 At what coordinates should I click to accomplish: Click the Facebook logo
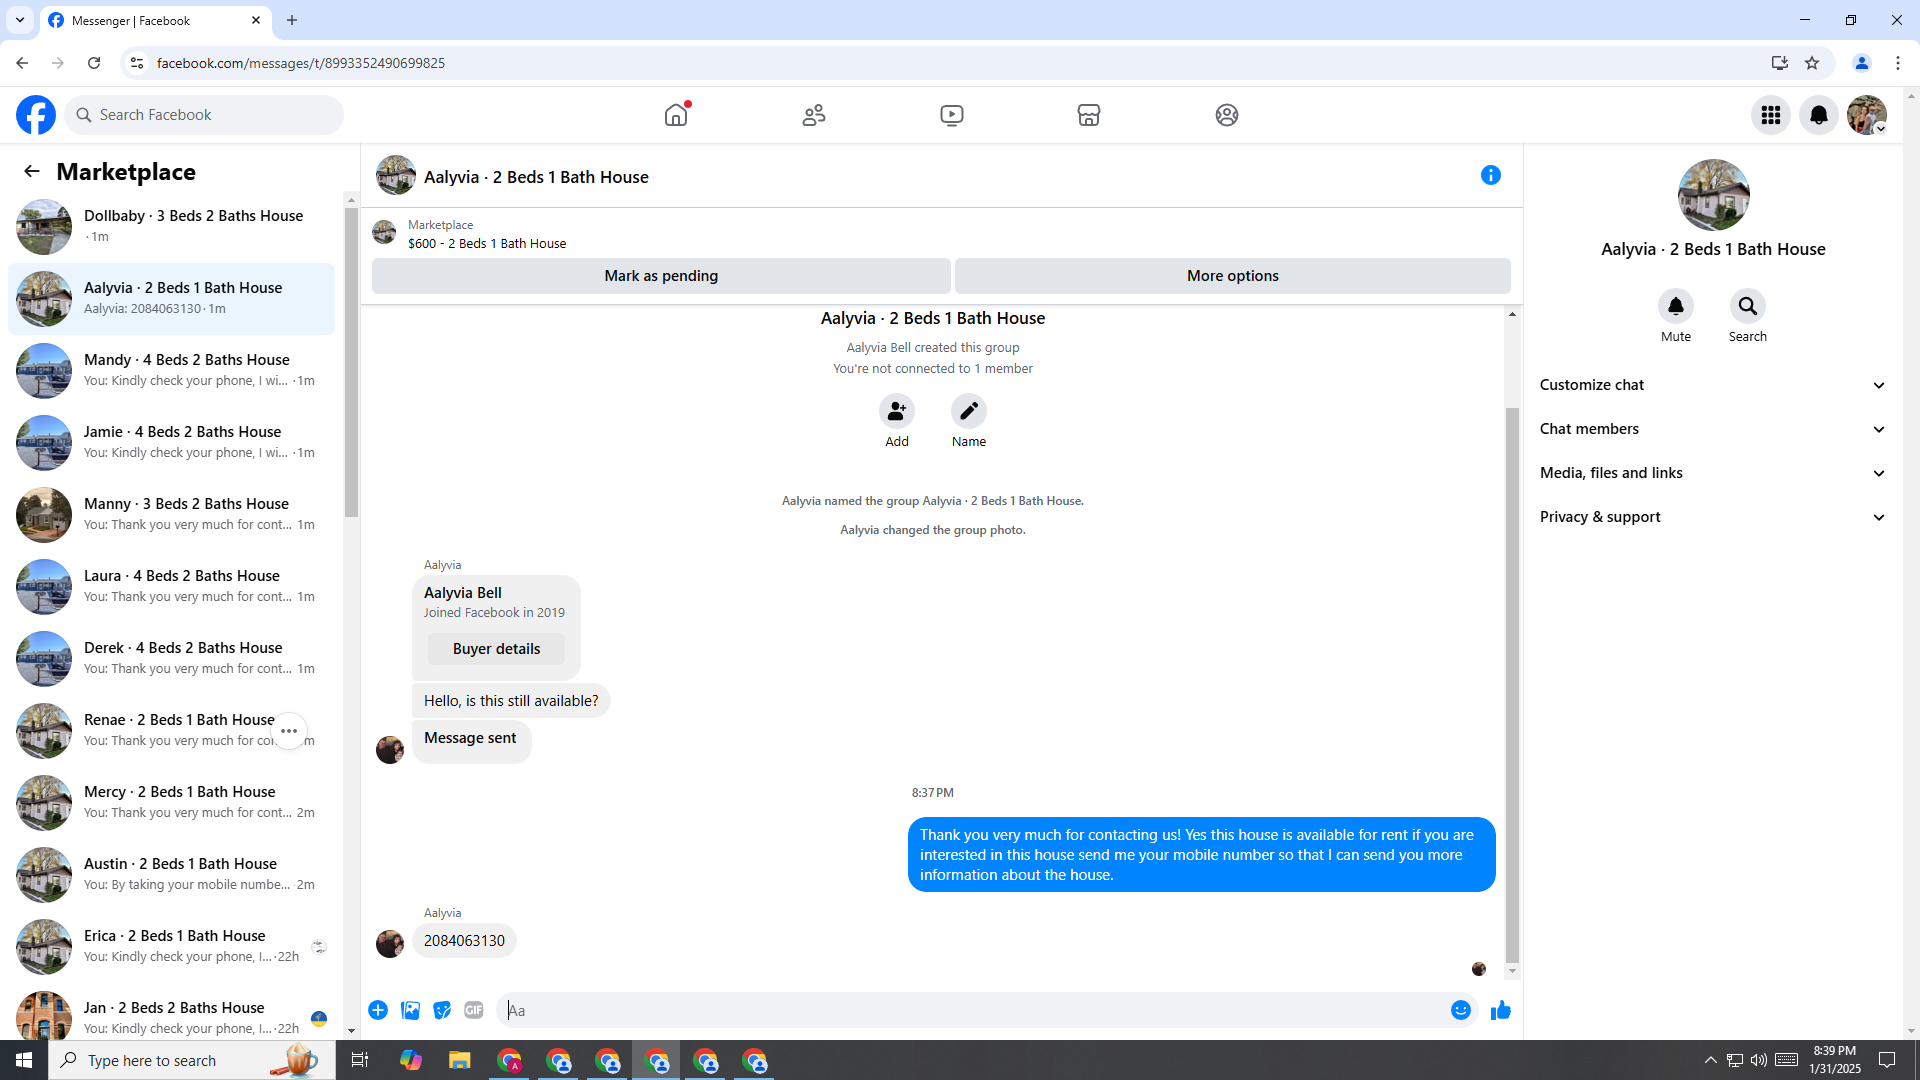[x=36, y=115]
